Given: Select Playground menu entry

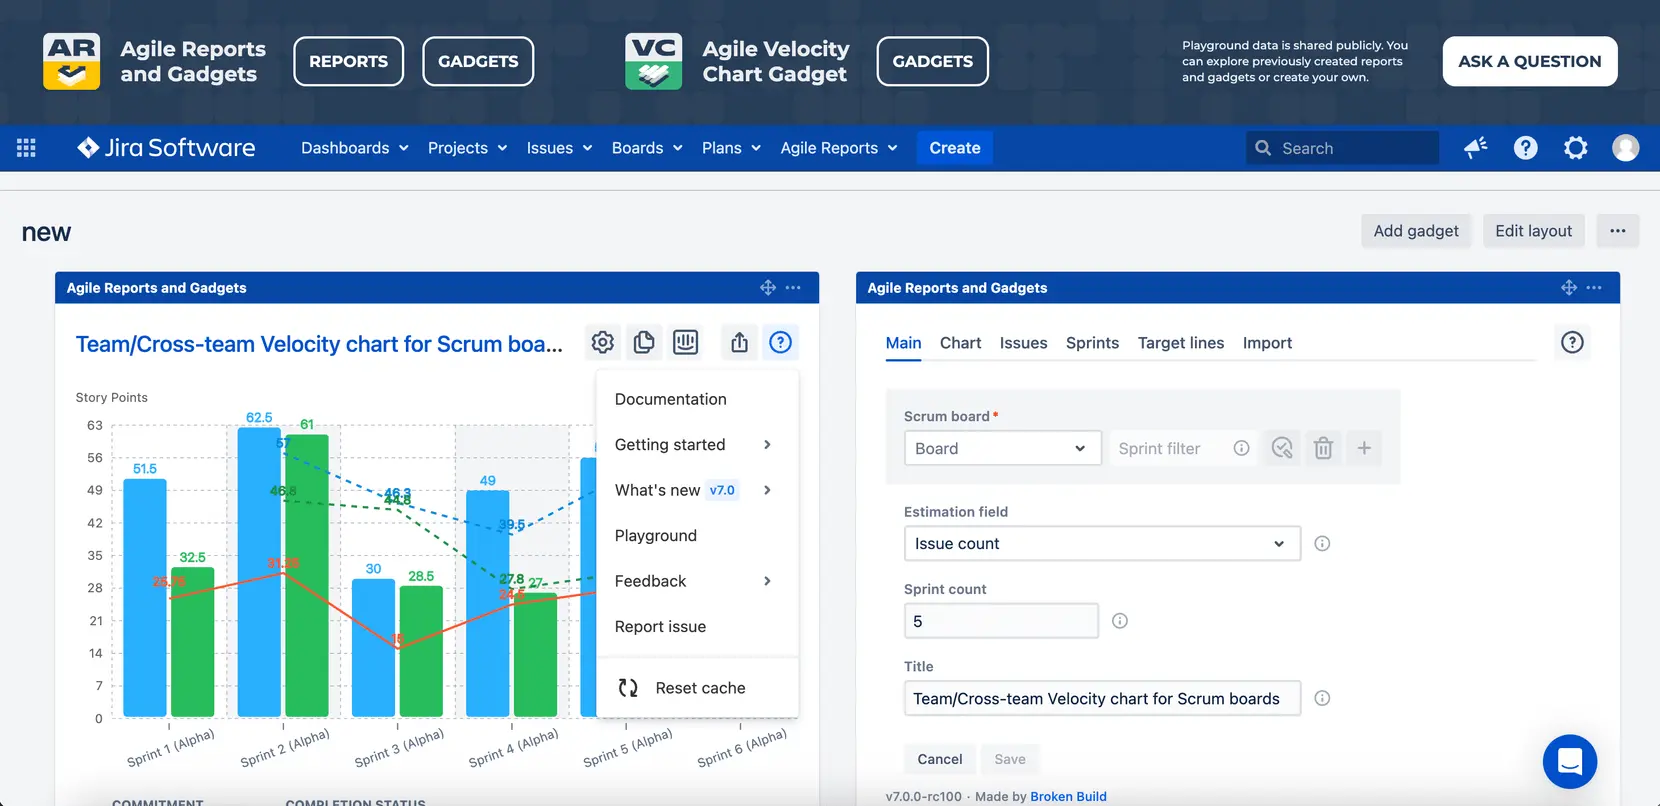Looking at the screenshot, I should 697,536.
